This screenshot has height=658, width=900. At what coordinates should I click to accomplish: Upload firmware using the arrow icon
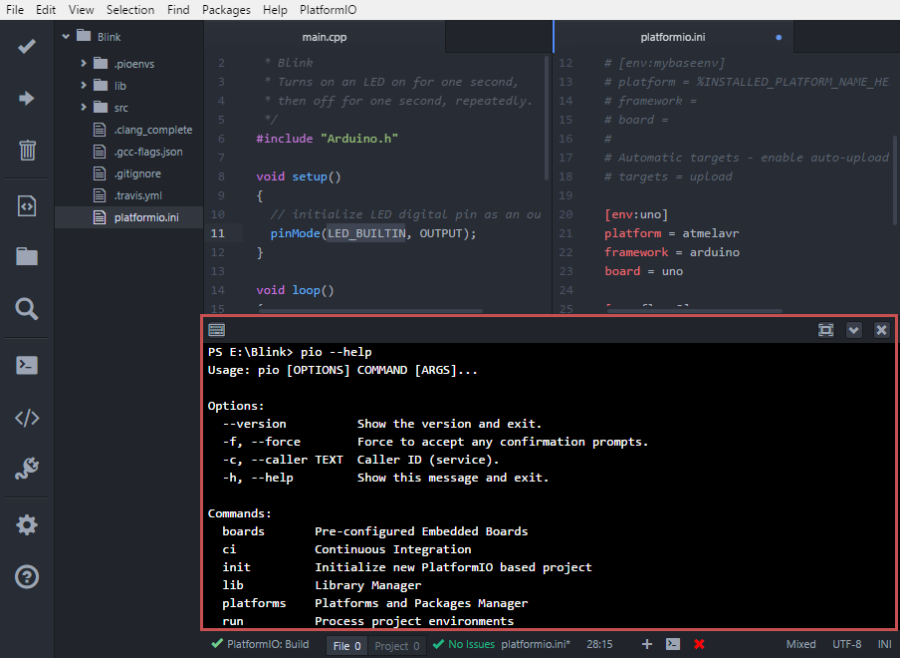click(25, 98)
